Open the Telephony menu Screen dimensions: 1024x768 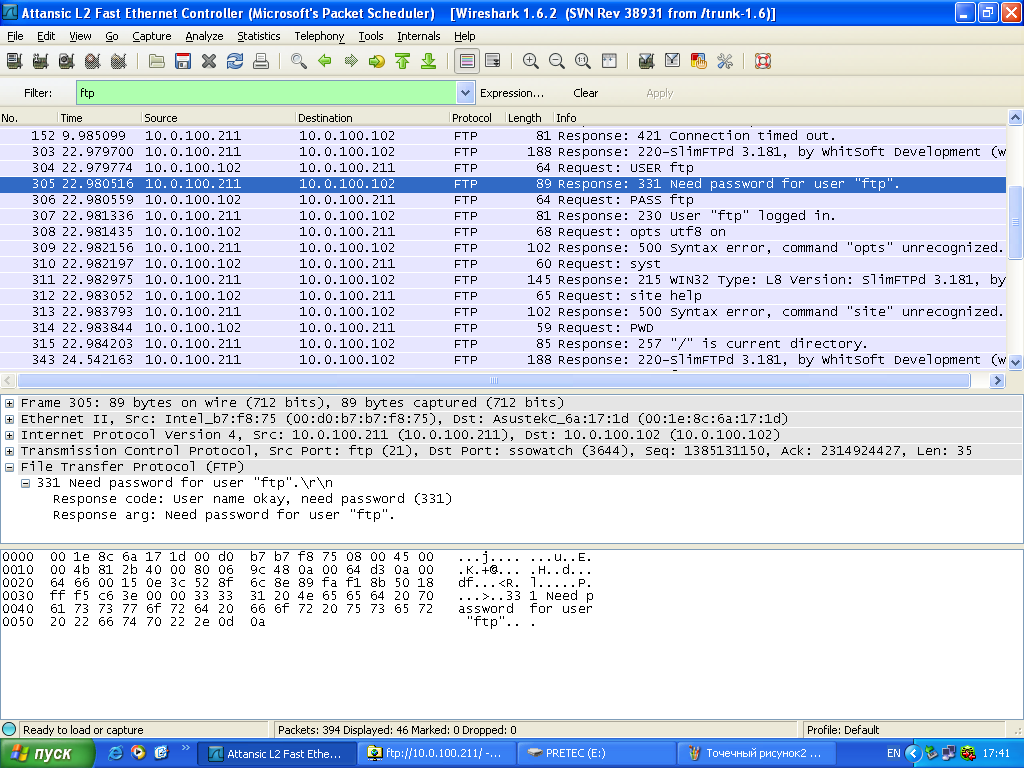tap(319, 37)
